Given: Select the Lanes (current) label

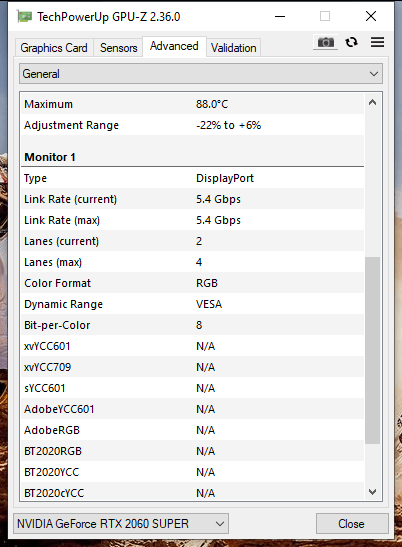Looking at the screenshot, I should coord(61,241).
